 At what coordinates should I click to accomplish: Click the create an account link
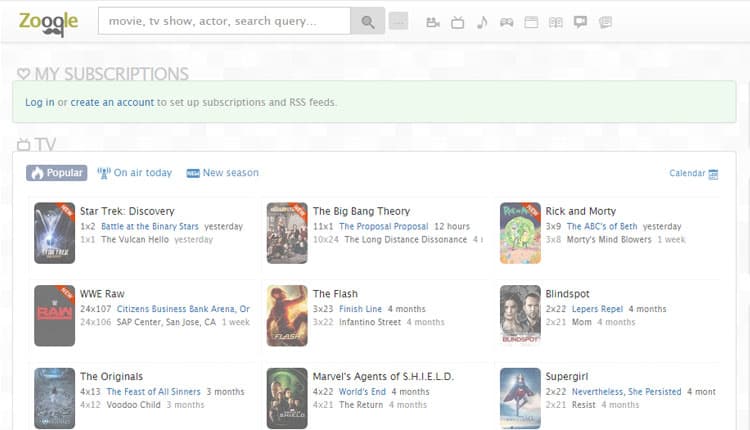click(x=112, y=102)
